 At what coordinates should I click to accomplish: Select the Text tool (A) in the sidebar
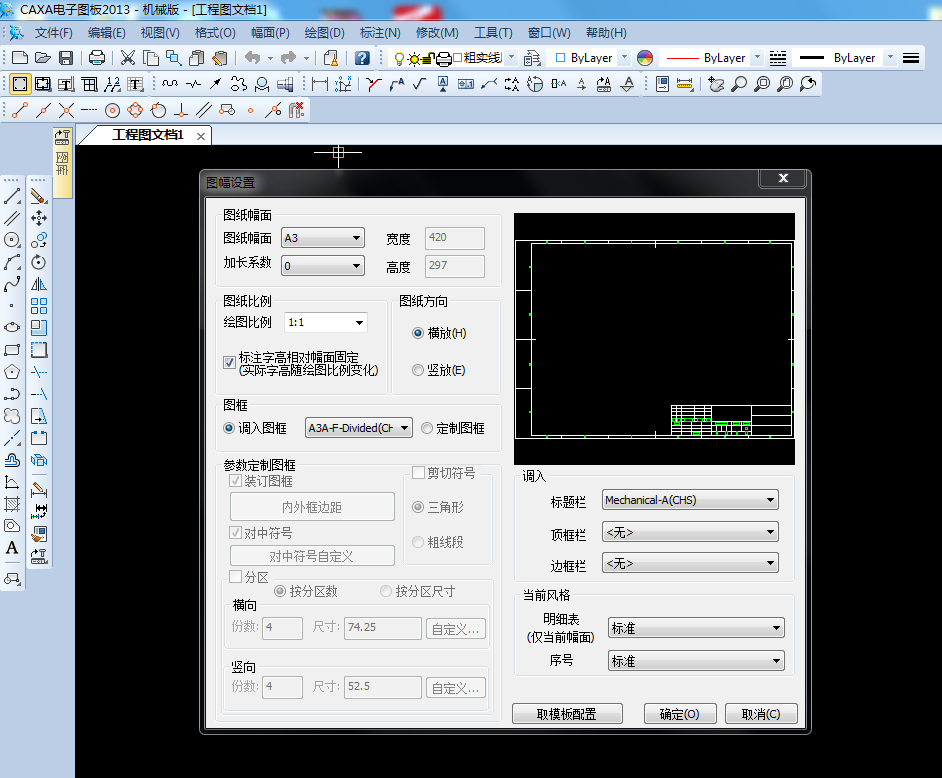click(12, 547)
